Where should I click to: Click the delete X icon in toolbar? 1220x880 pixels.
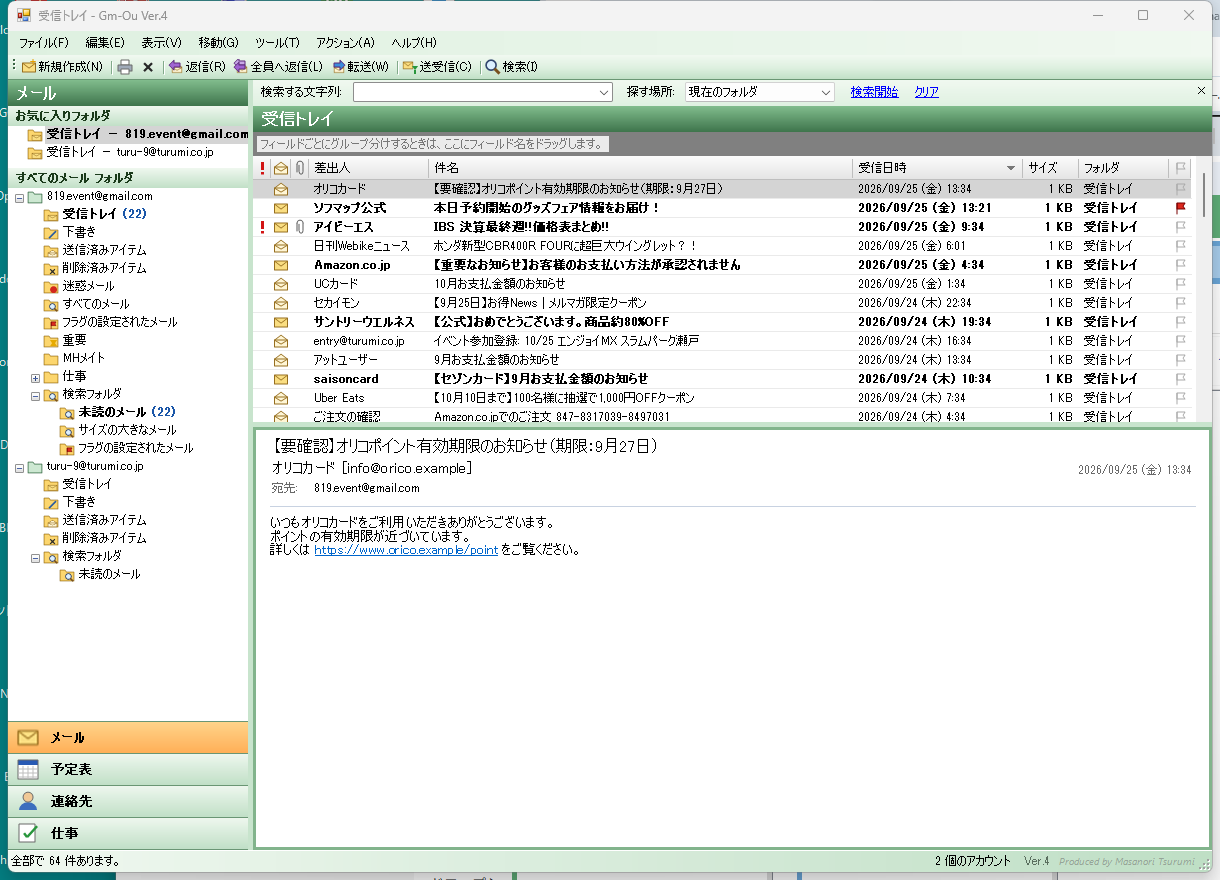point(148,67)
